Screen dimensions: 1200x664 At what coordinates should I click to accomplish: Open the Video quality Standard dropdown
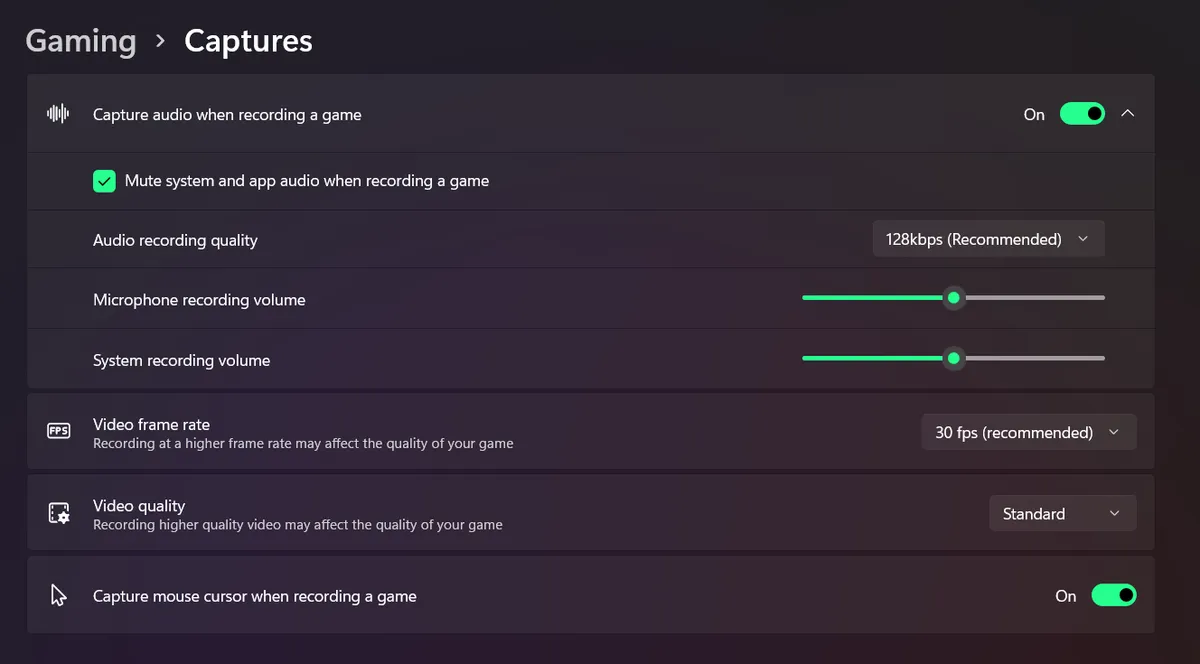click(1062, 514)
